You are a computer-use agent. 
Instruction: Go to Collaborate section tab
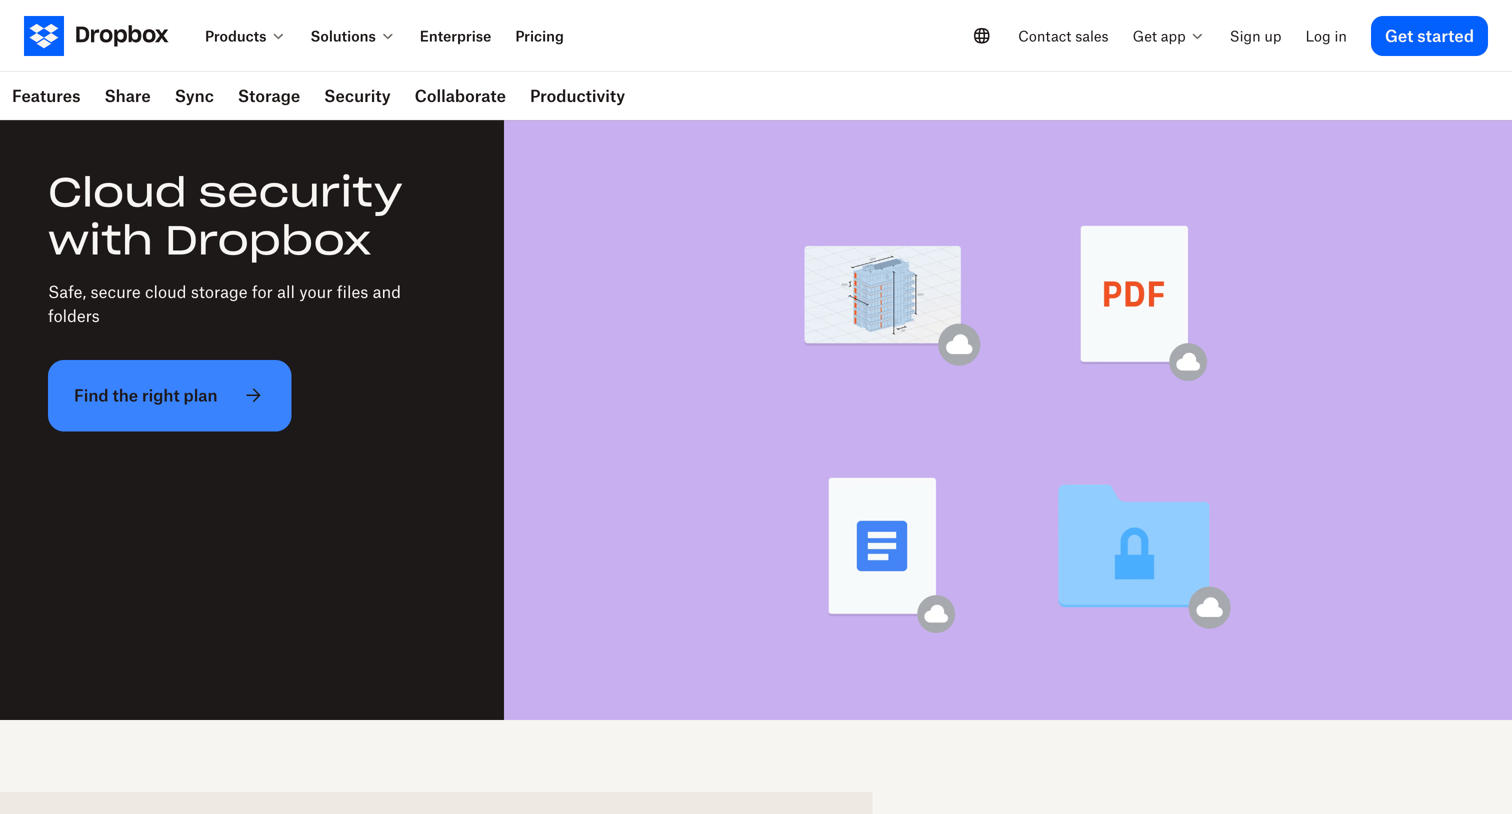pos(460,96)
